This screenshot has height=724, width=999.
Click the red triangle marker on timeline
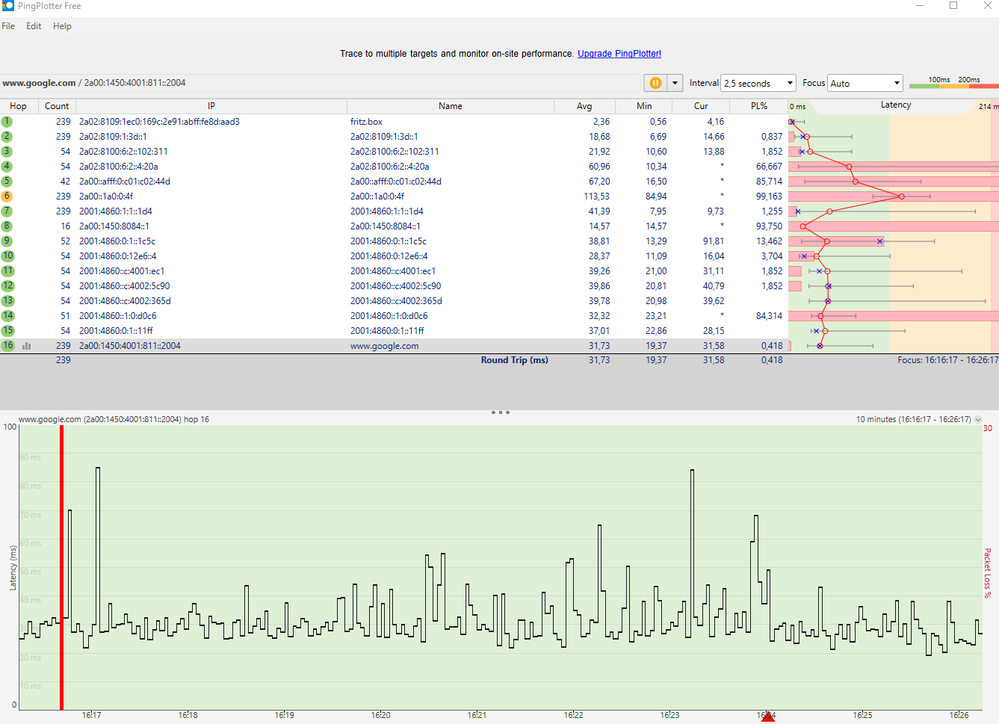point(768,717)
